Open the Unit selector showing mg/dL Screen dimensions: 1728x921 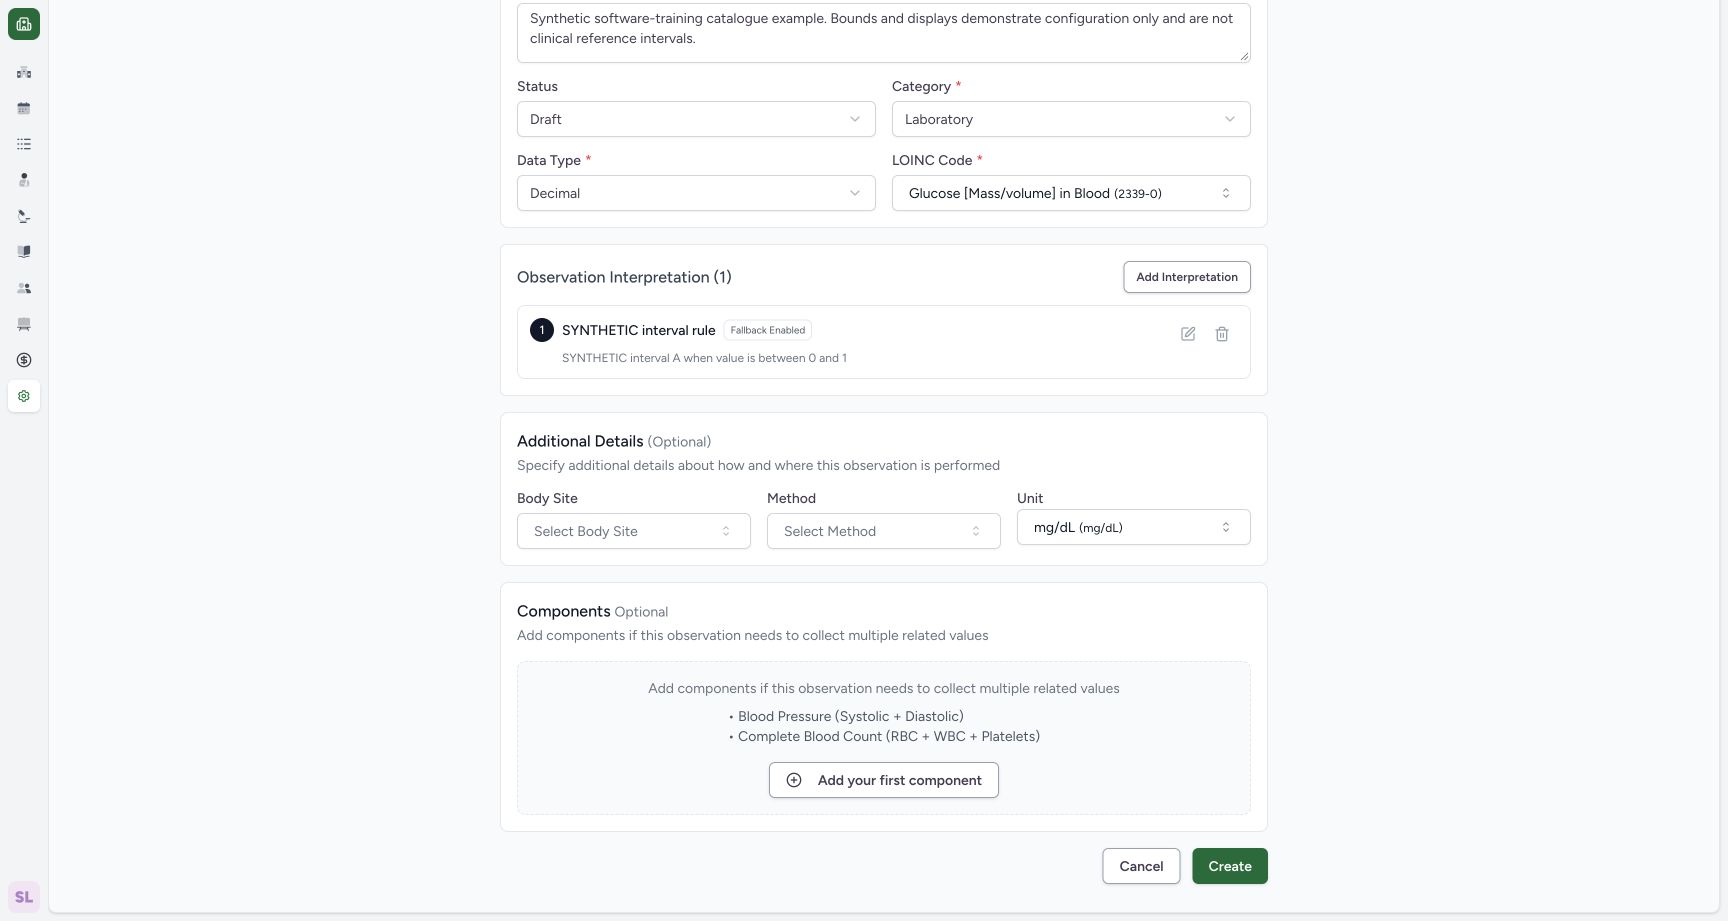[x=1134, y=527]
